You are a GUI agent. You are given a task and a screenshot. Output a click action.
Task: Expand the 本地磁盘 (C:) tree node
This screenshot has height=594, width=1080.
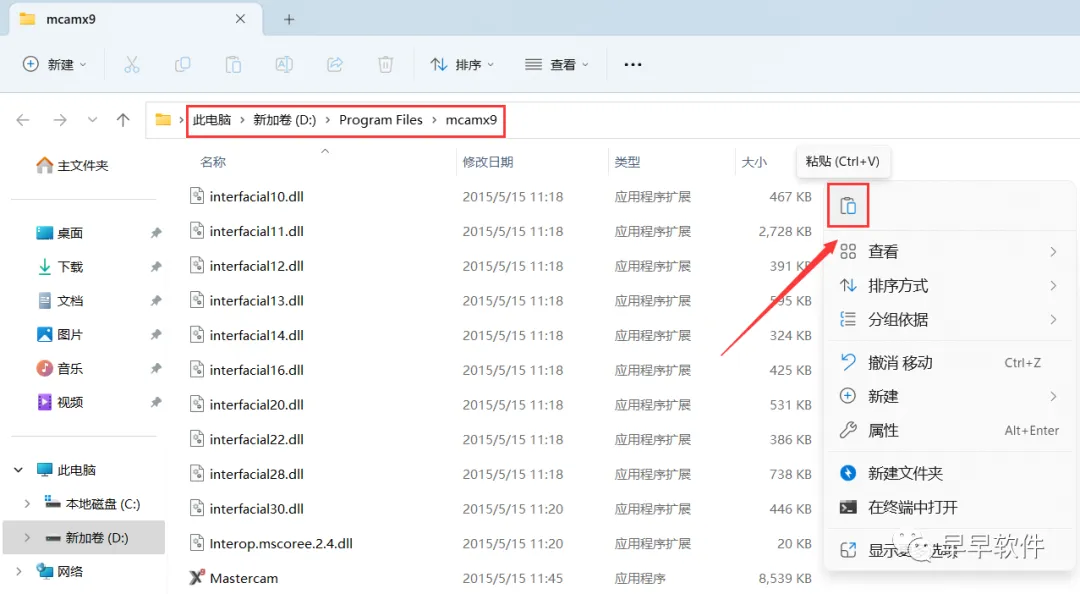(x=27, y=504)
